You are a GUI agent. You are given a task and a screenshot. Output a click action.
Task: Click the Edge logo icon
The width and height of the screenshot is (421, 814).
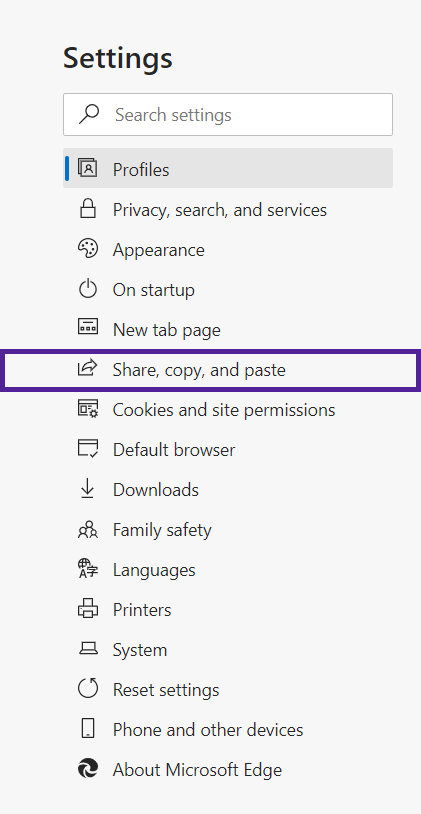pos(88,769)
